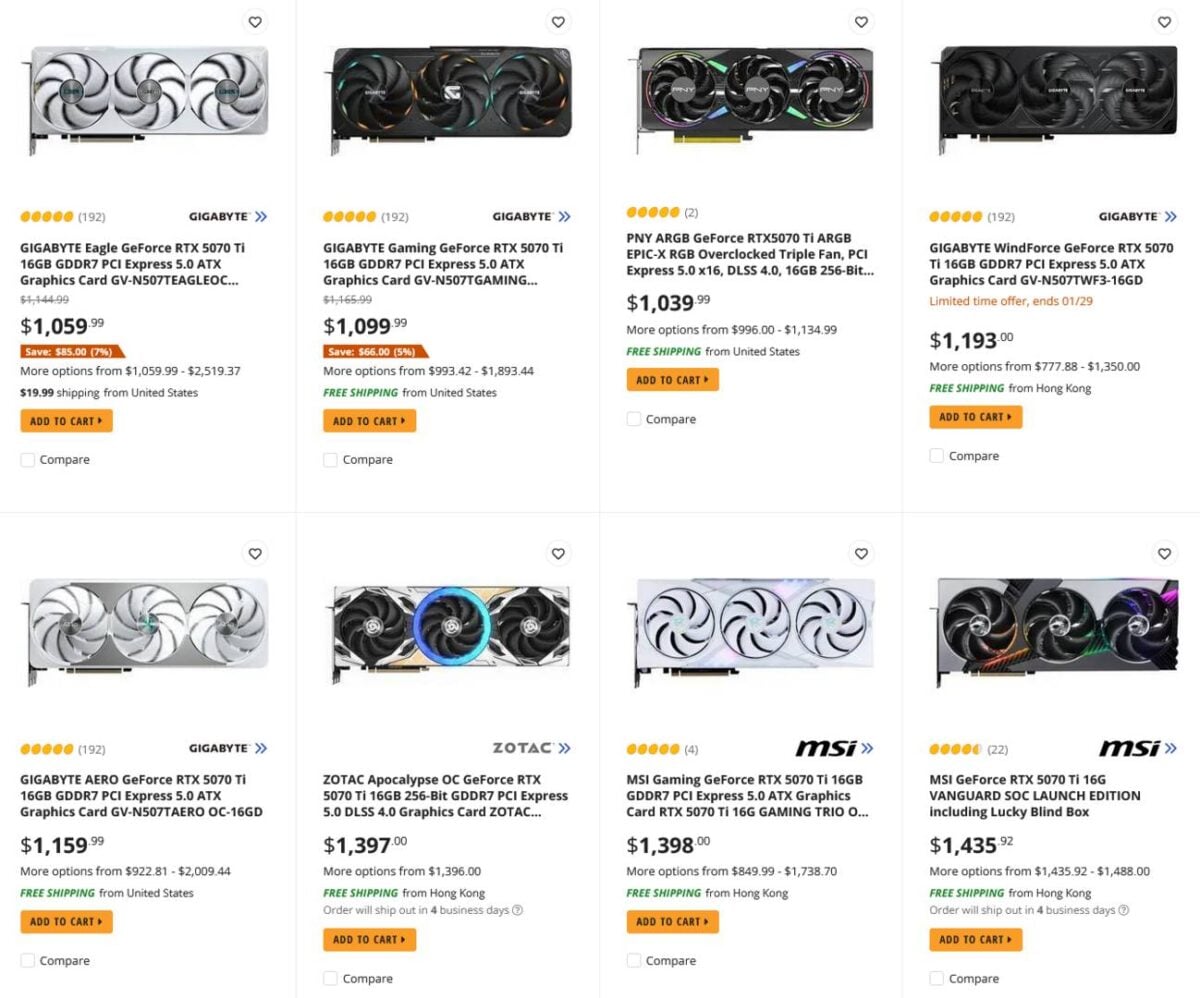1200x998 pixels.
Task: Favorite the MSI VANGUARD SOC LAUNCH EDITION card
Action: (1164, 553)
